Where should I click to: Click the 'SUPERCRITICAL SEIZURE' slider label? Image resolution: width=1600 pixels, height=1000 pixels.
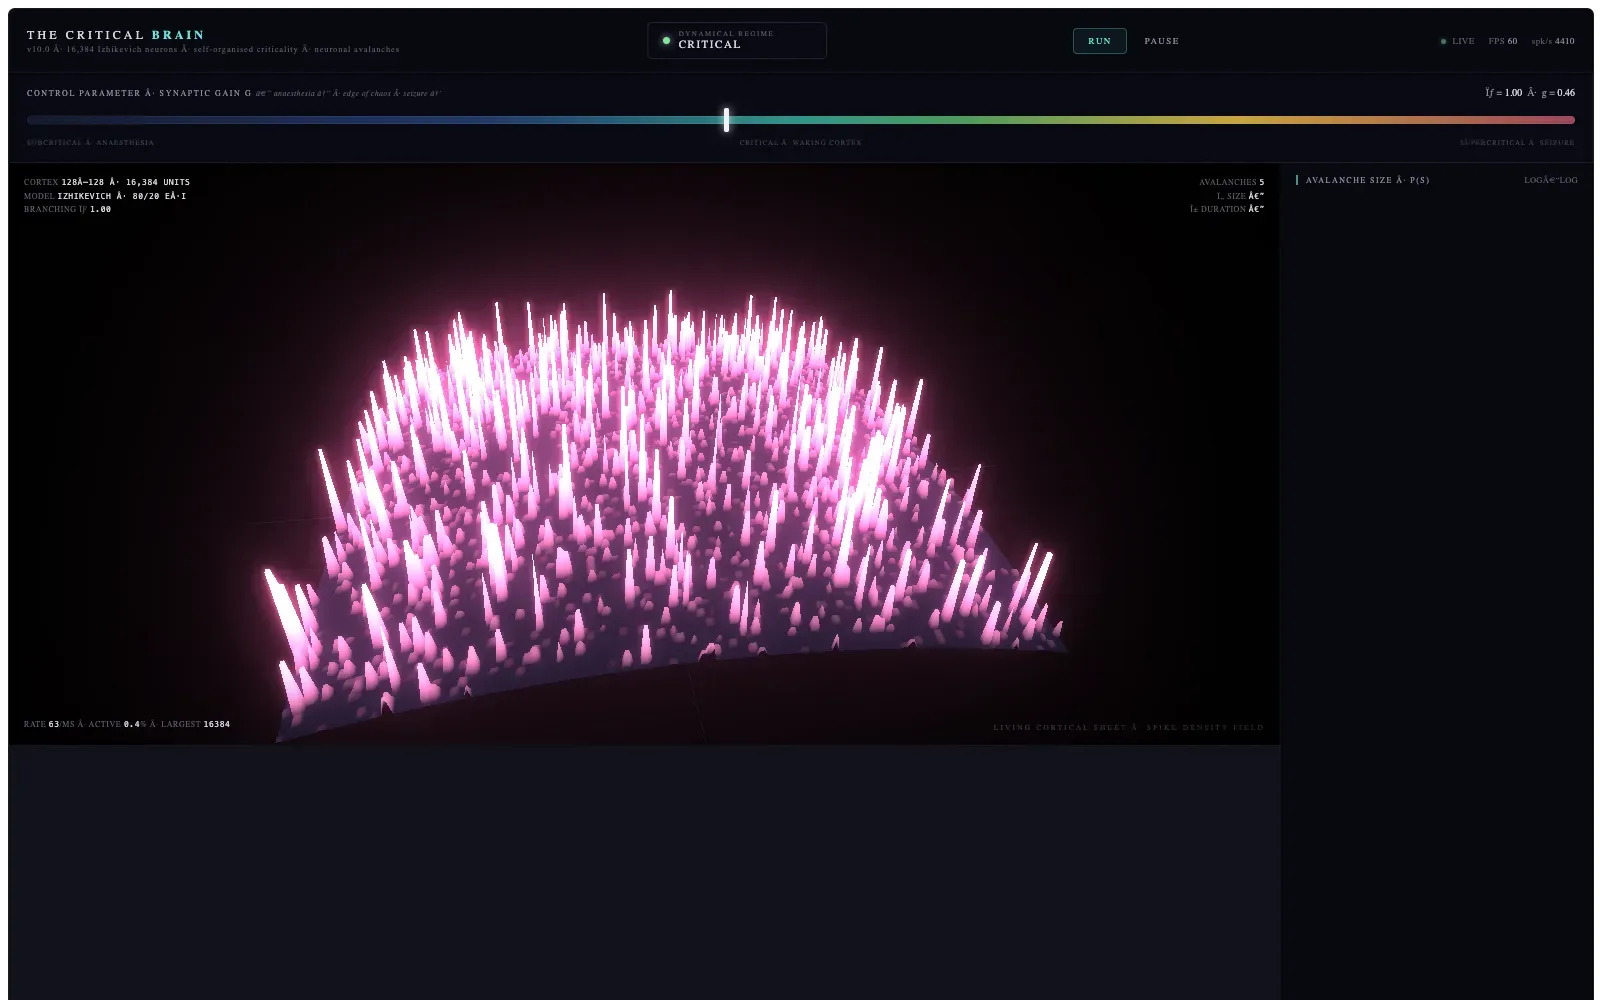1517,143
